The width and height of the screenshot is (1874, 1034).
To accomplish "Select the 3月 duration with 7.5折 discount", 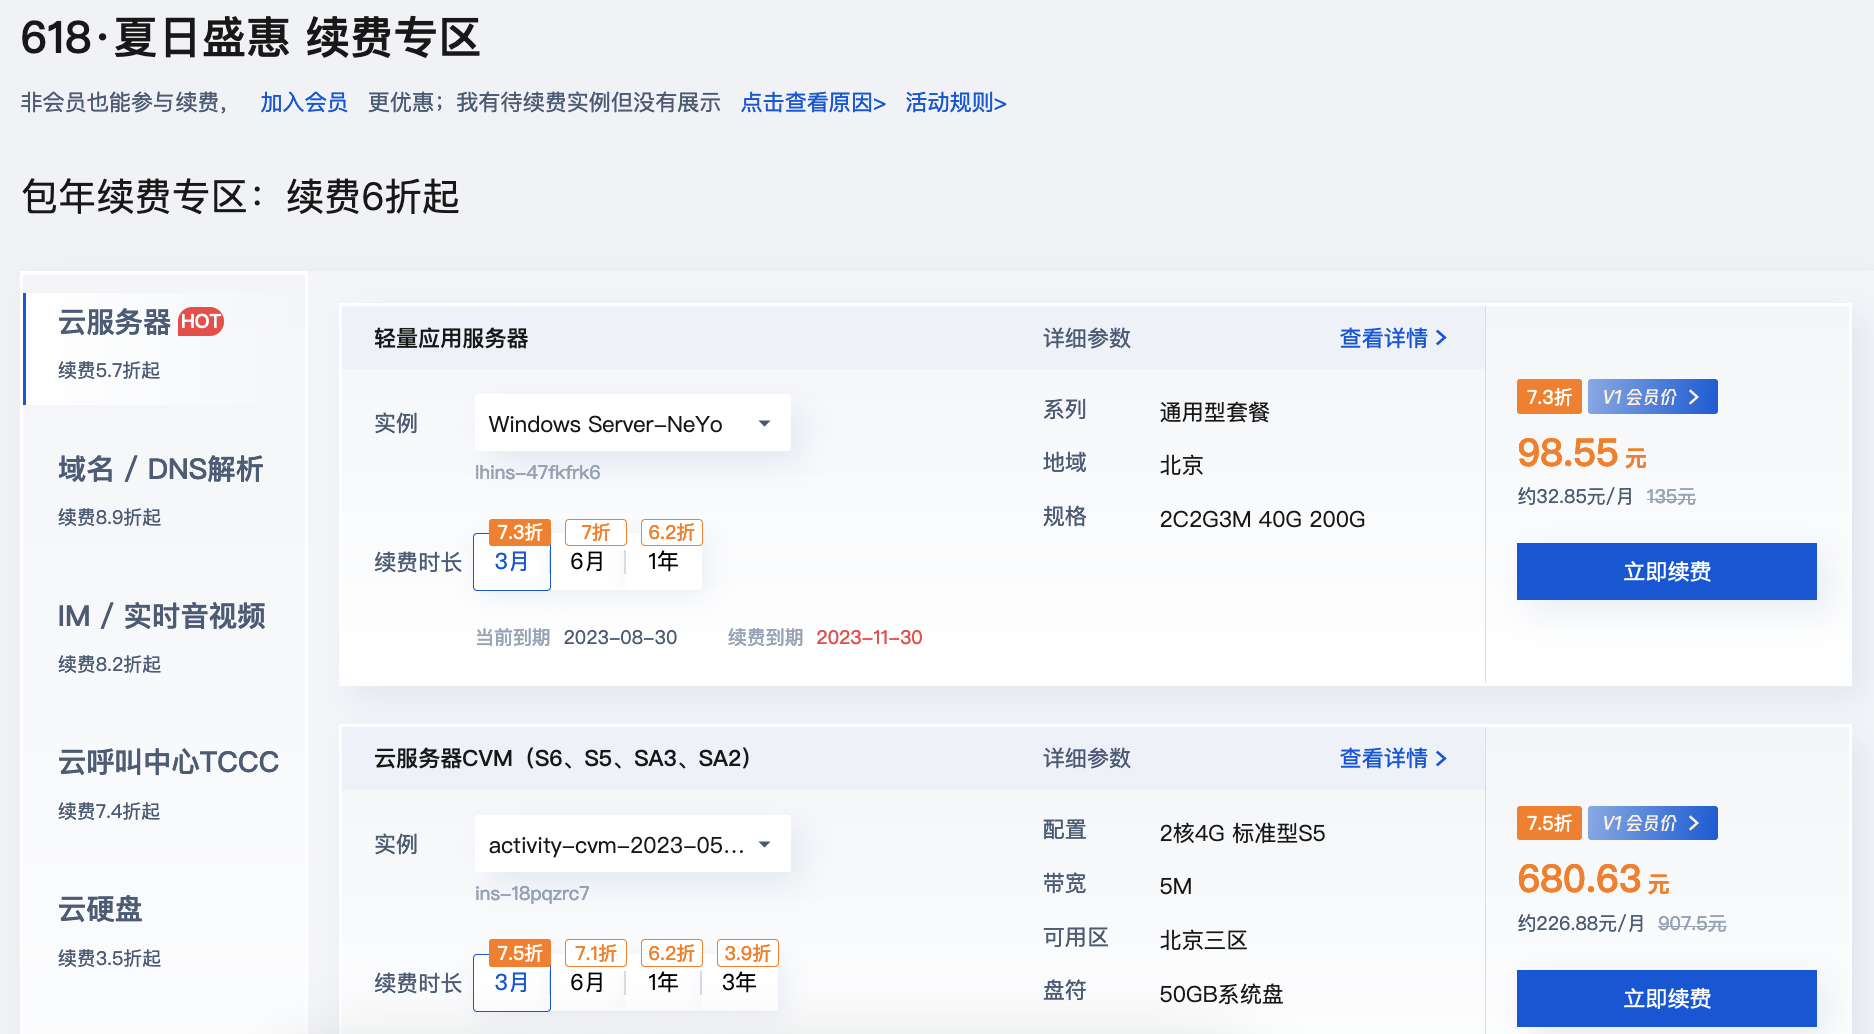I will point(511,983).
